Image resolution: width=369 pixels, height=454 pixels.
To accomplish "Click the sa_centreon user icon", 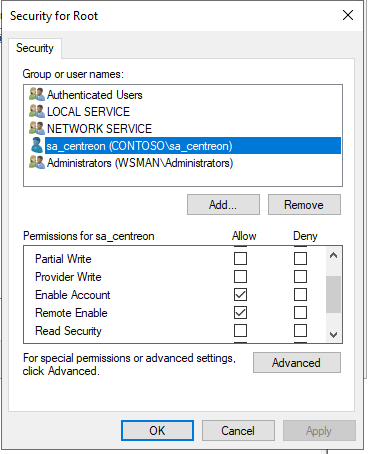I will tap(37, 145).
